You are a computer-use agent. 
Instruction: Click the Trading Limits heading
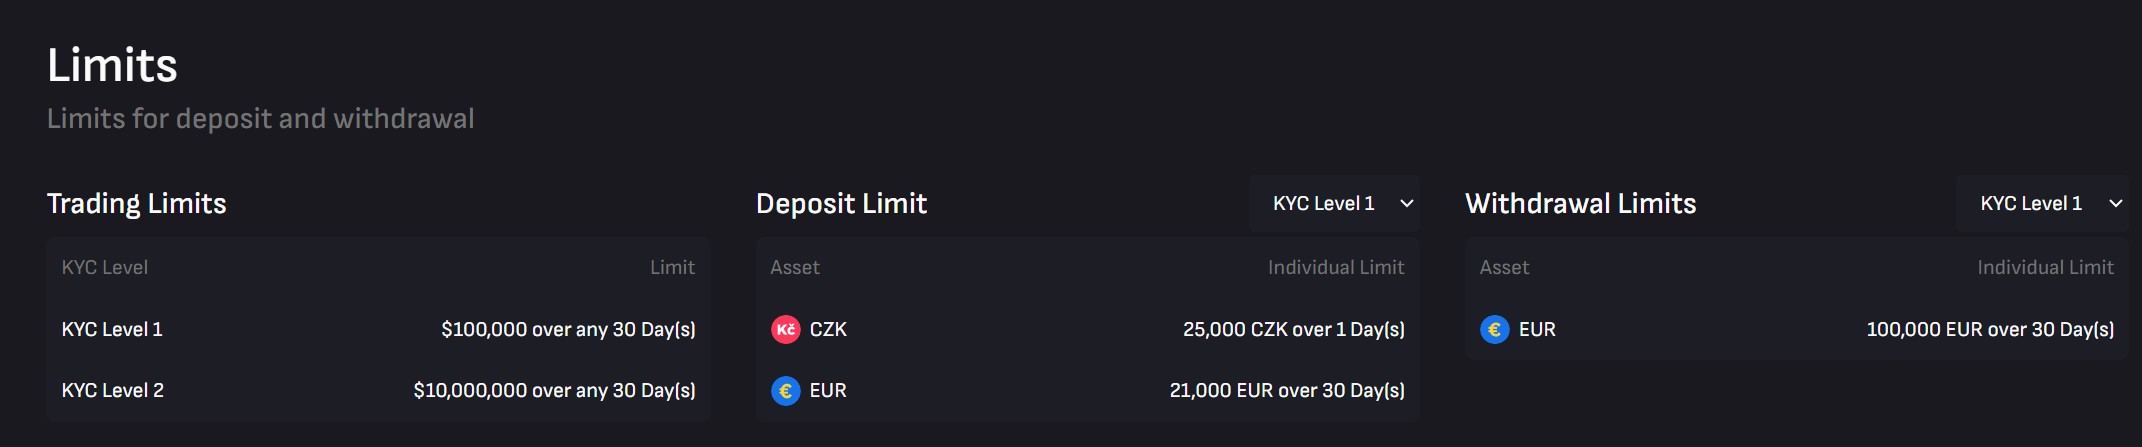pos(137,203)
